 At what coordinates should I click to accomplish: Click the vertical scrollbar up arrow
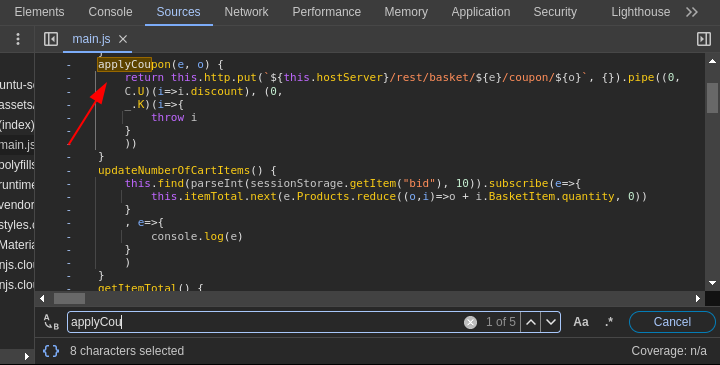(712, 61)
